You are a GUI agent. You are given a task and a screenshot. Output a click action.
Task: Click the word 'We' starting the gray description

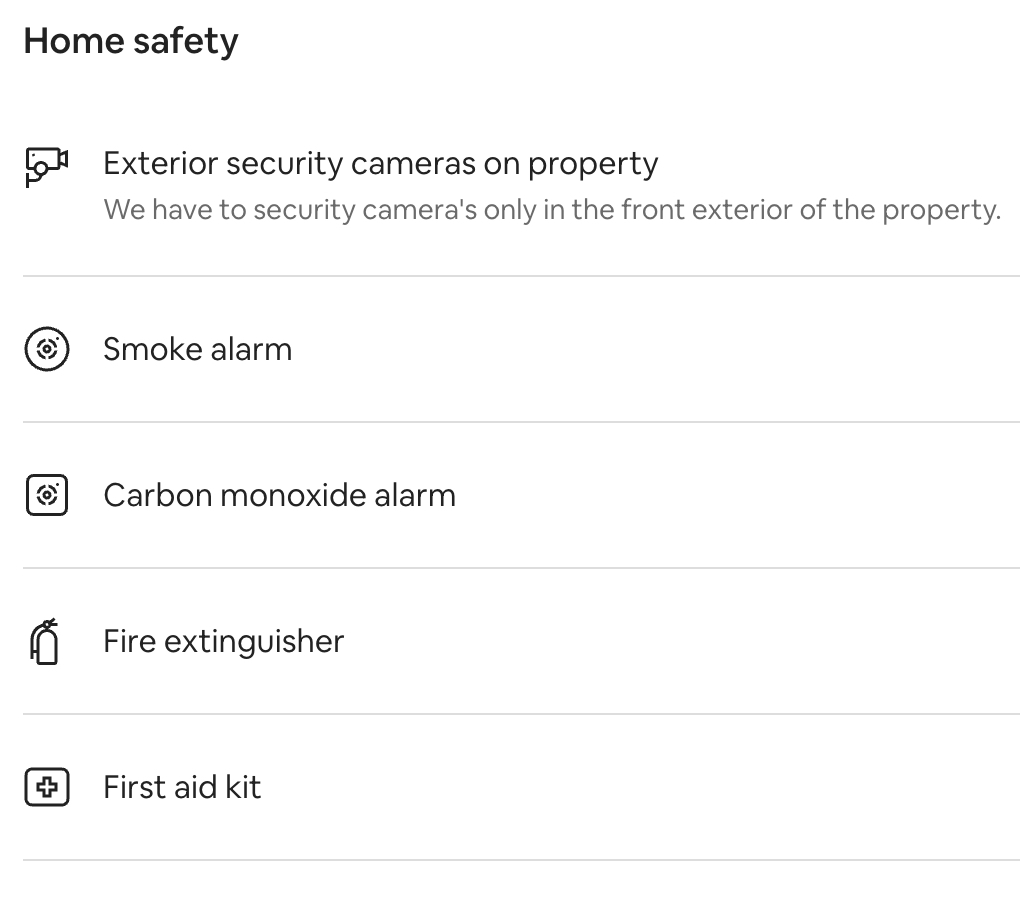[x=124, y=210]
